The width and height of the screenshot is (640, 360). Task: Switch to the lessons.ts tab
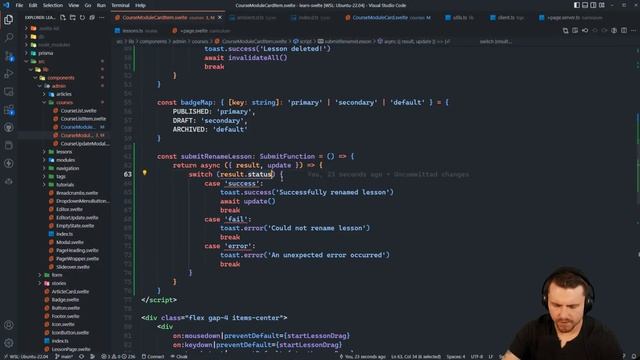pos(136,31)
